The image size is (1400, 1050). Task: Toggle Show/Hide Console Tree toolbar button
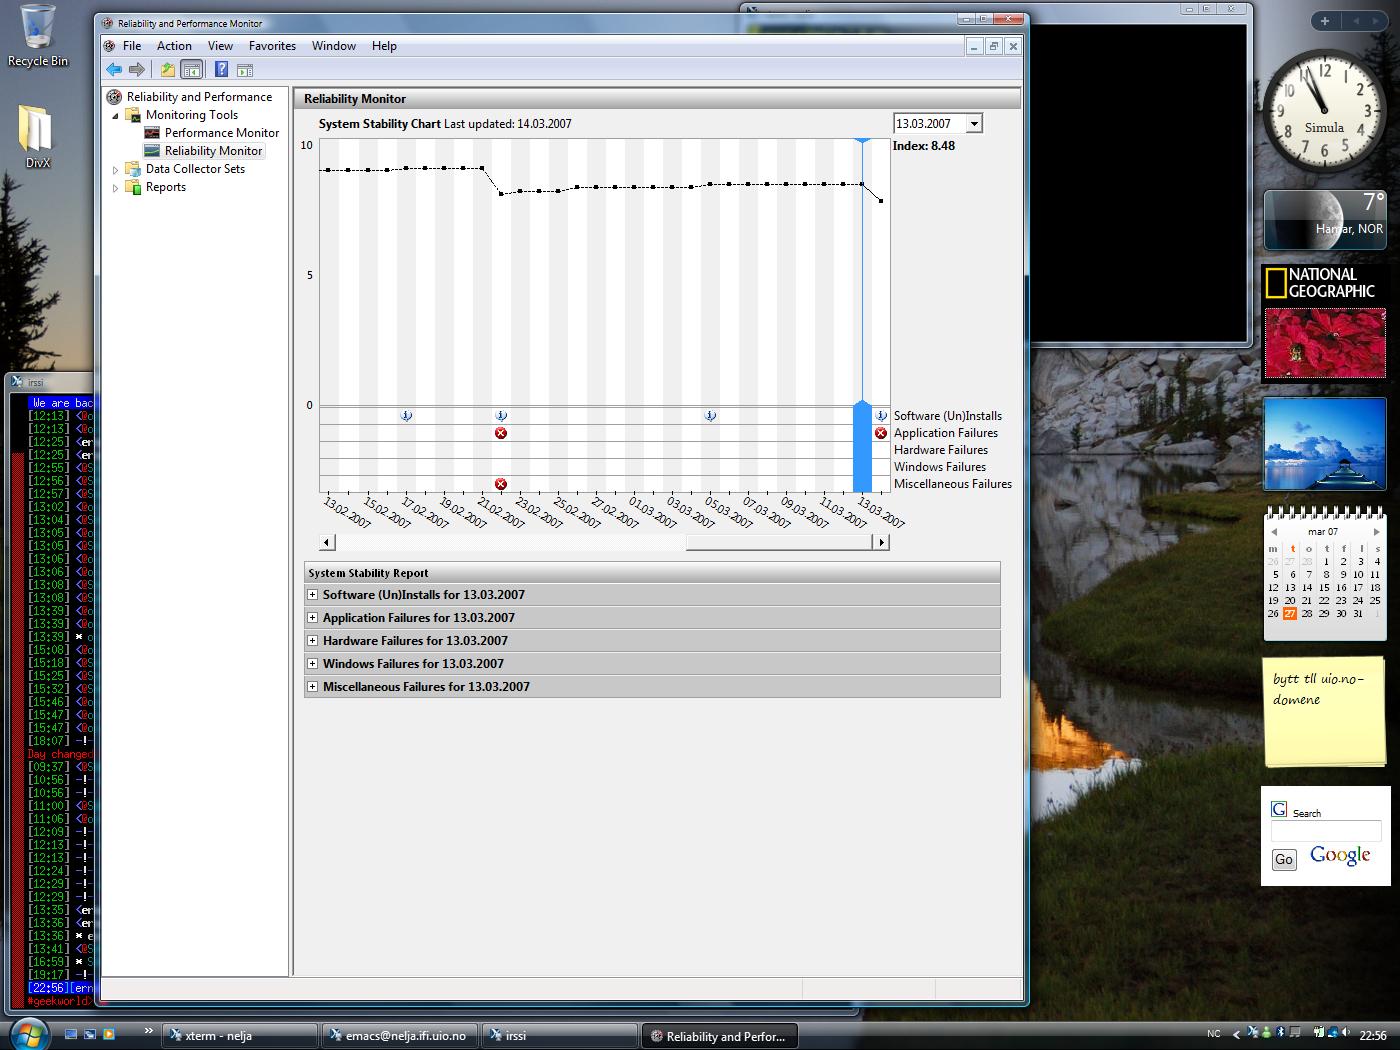point(191,70)
